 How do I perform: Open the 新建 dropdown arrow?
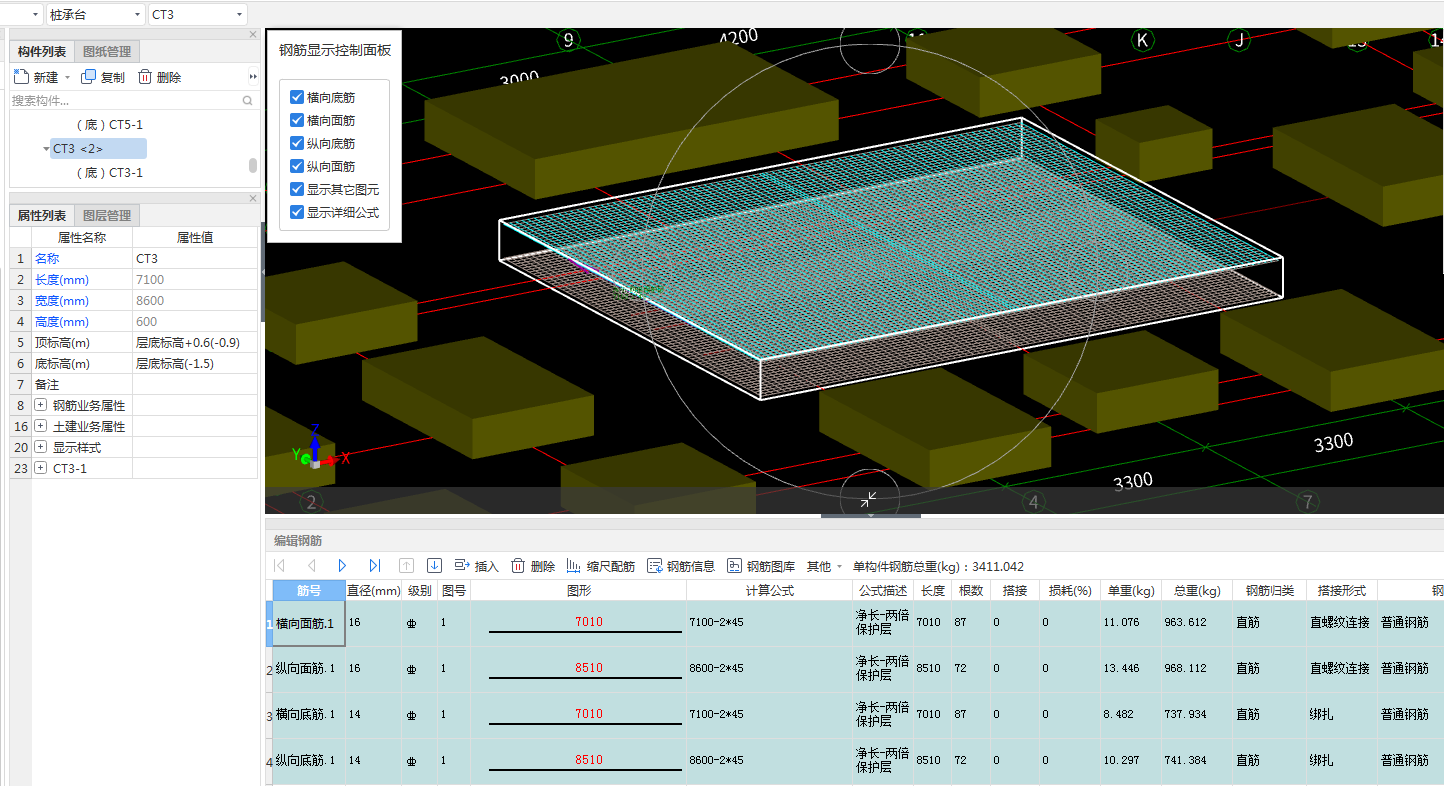pos(67,78)
